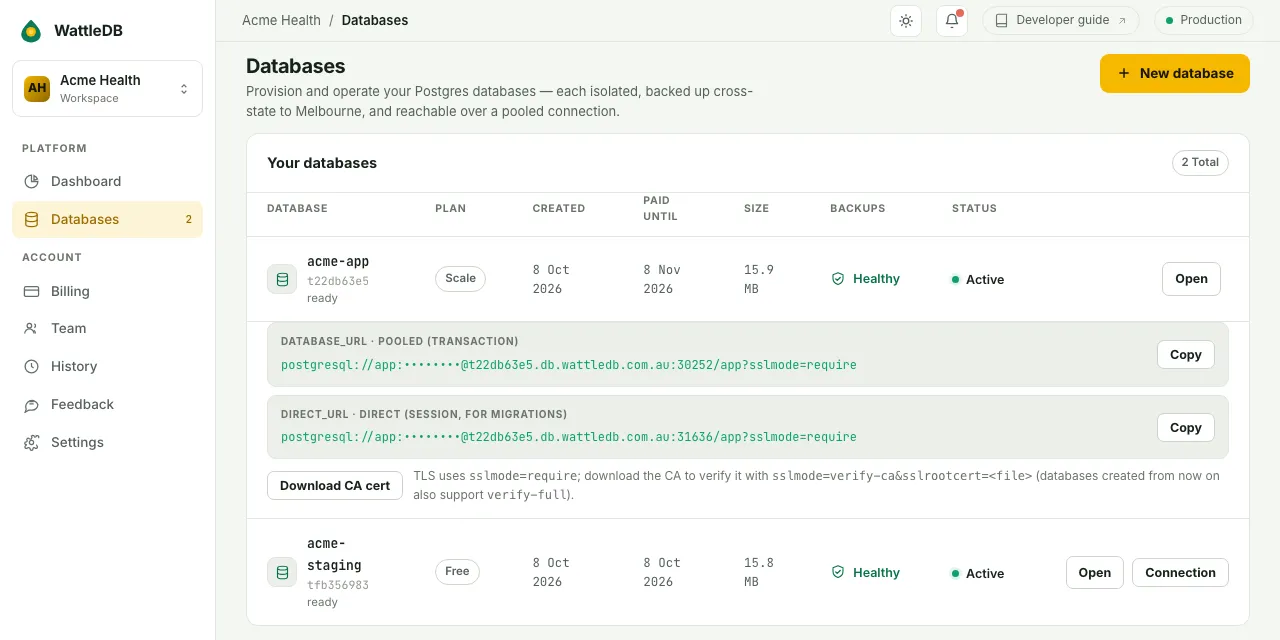This screenshot has height=640, width=1280.
Task: Click the 15.8 MB size value
Action: click(759, 572)
